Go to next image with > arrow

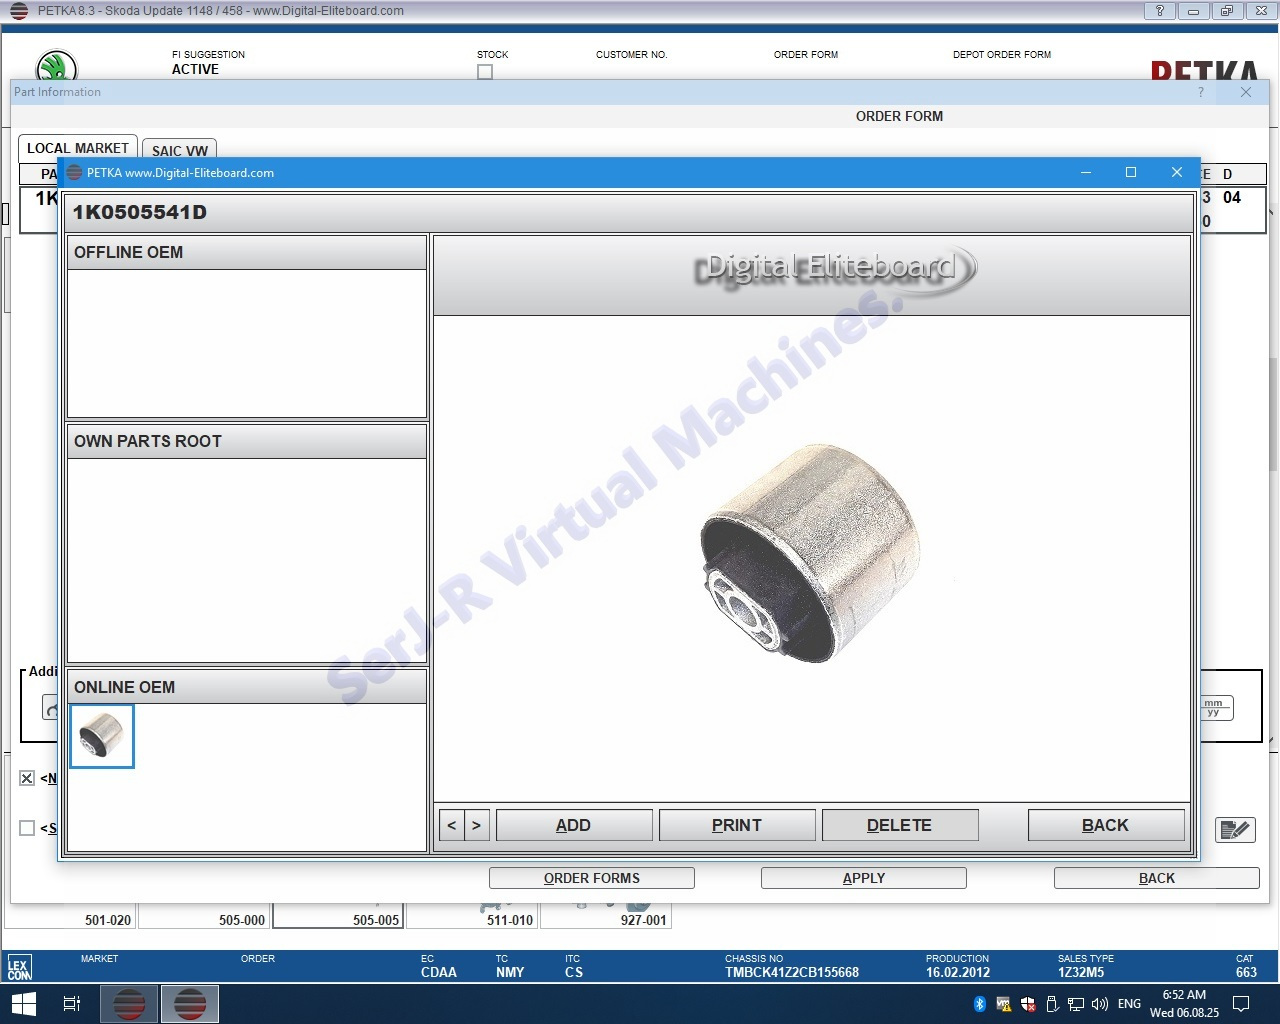(x=476, y=825)
